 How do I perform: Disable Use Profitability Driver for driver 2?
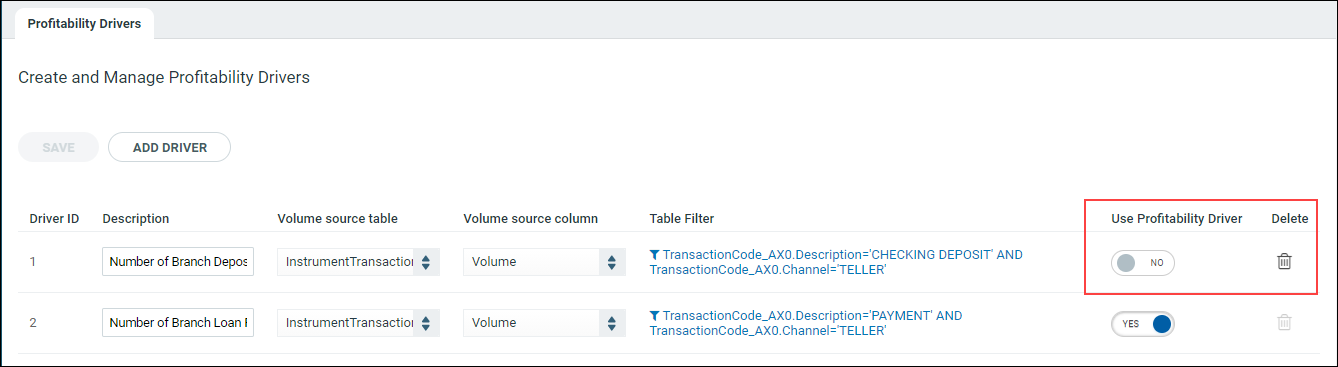tap(1142, 324)
